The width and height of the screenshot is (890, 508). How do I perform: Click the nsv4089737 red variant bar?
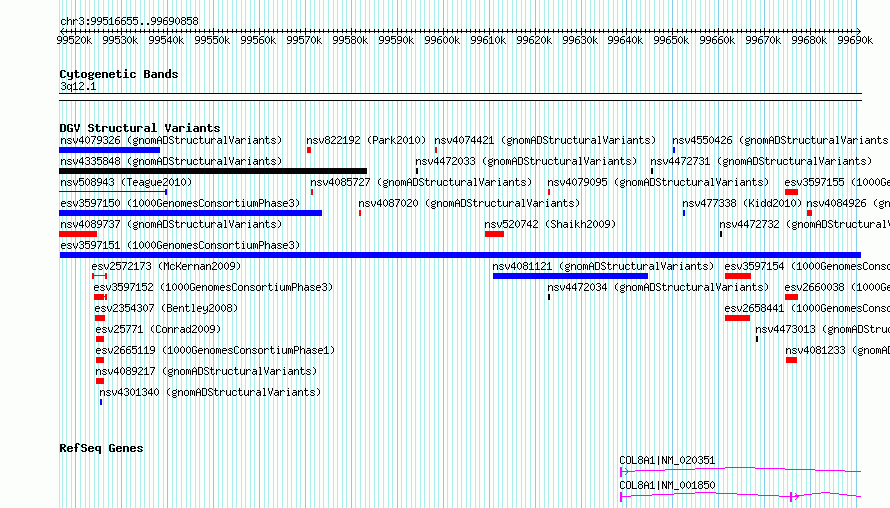[78, 234]
